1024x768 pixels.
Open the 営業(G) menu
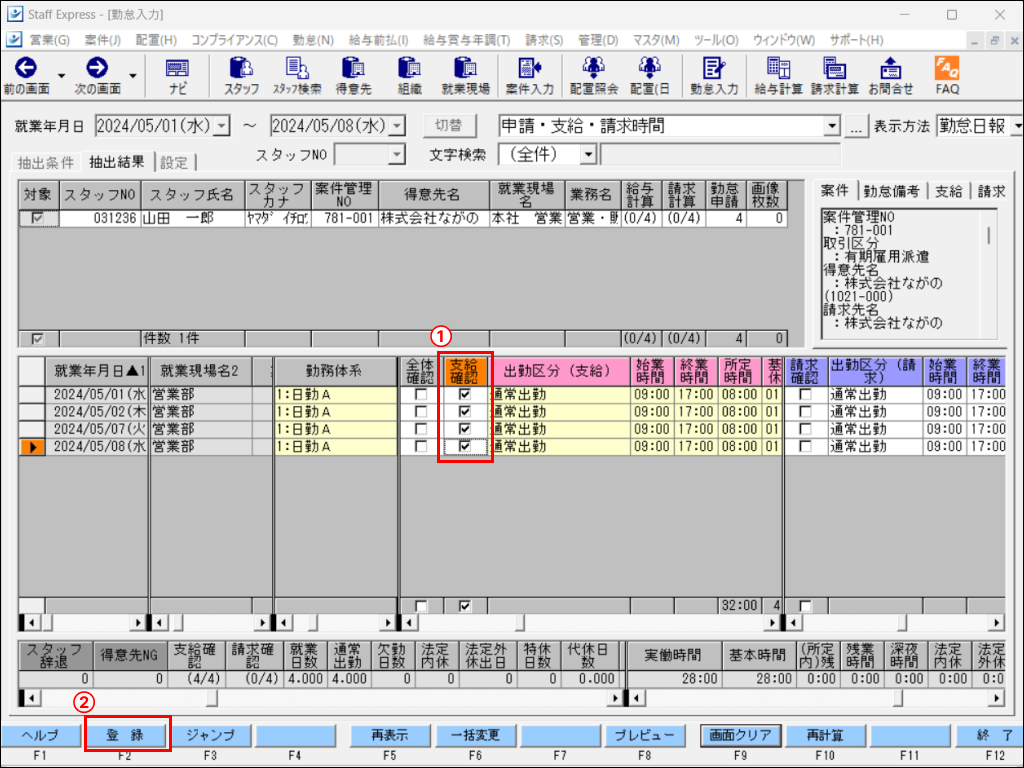(x=49, y=40)
